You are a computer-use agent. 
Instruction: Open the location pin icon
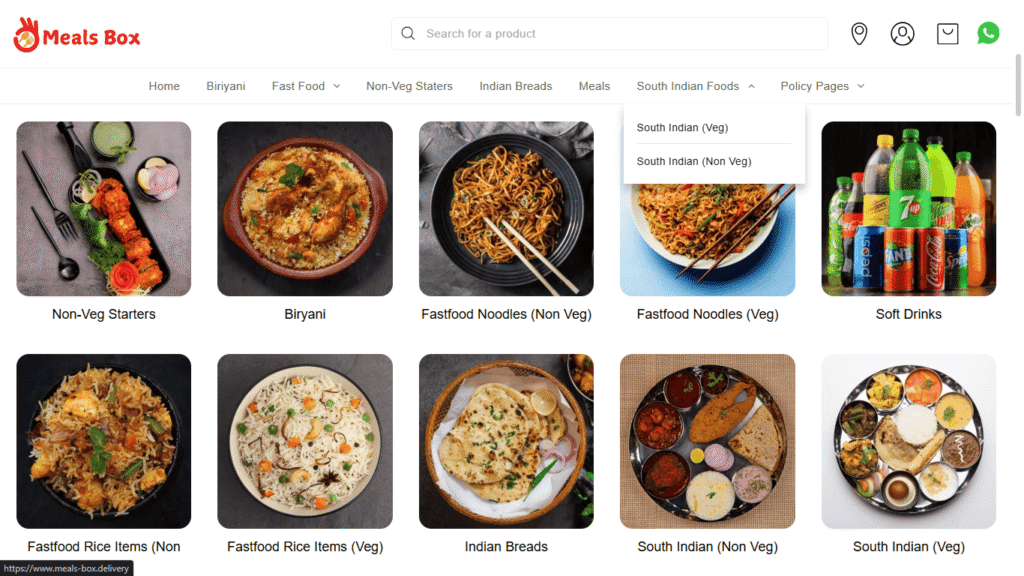pyautogui.click(x=859, y=34)
